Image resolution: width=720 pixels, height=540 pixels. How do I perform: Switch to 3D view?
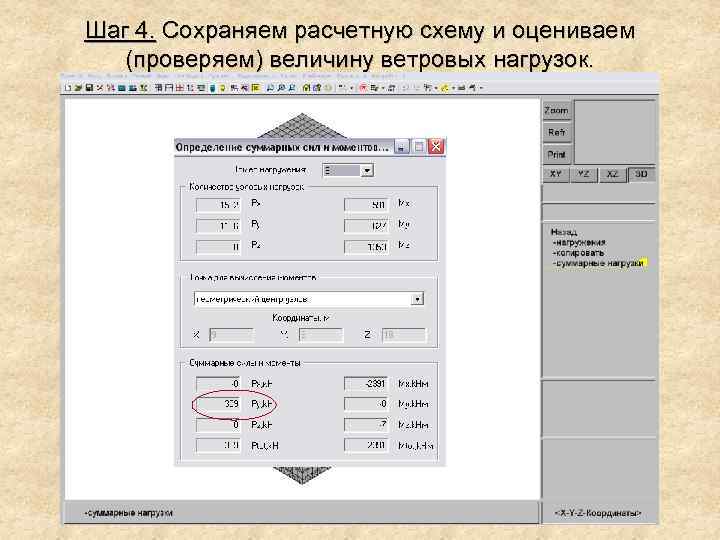(641, 174)
